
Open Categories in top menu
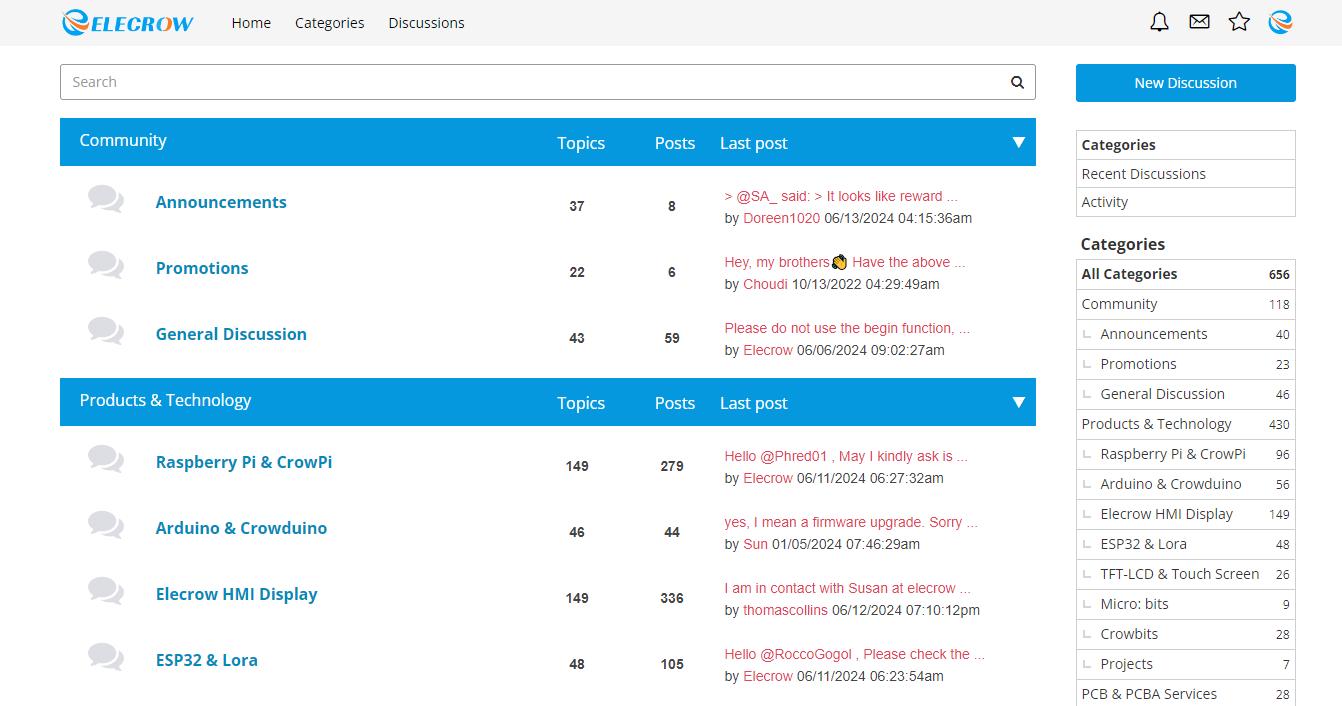tap(329, 22)
